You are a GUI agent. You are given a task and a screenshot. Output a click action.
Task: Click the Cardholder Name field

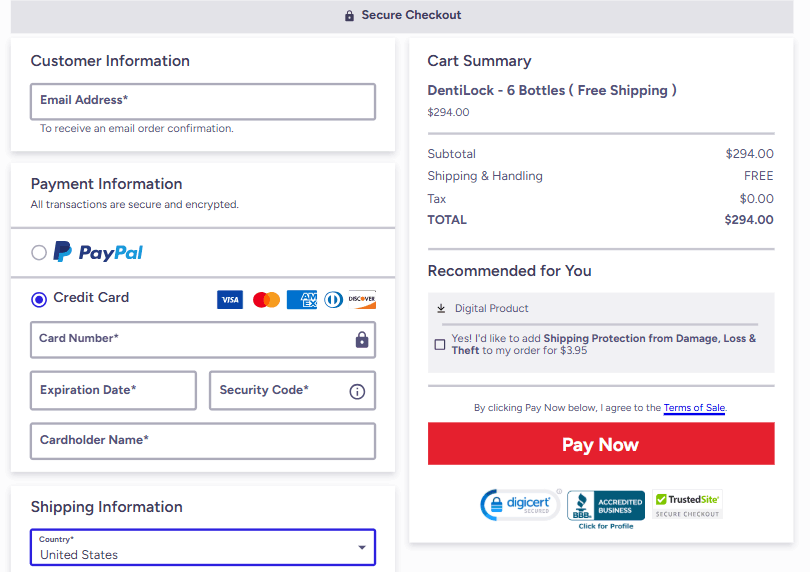coord(203,441)
